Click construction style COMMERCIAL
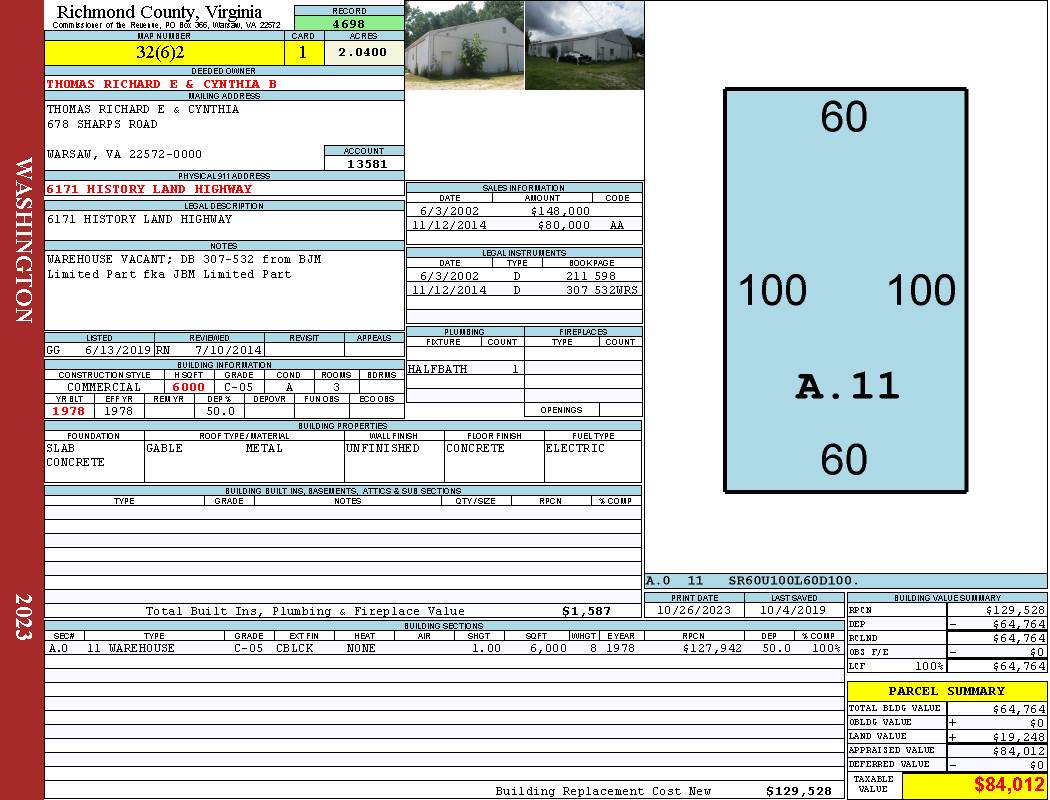Screen dimensions: 1050x800 (104, 387)
